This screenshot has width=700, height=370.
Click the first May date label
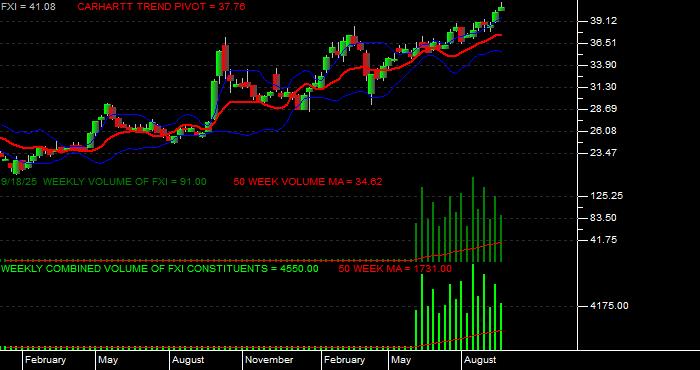point(108,360)
